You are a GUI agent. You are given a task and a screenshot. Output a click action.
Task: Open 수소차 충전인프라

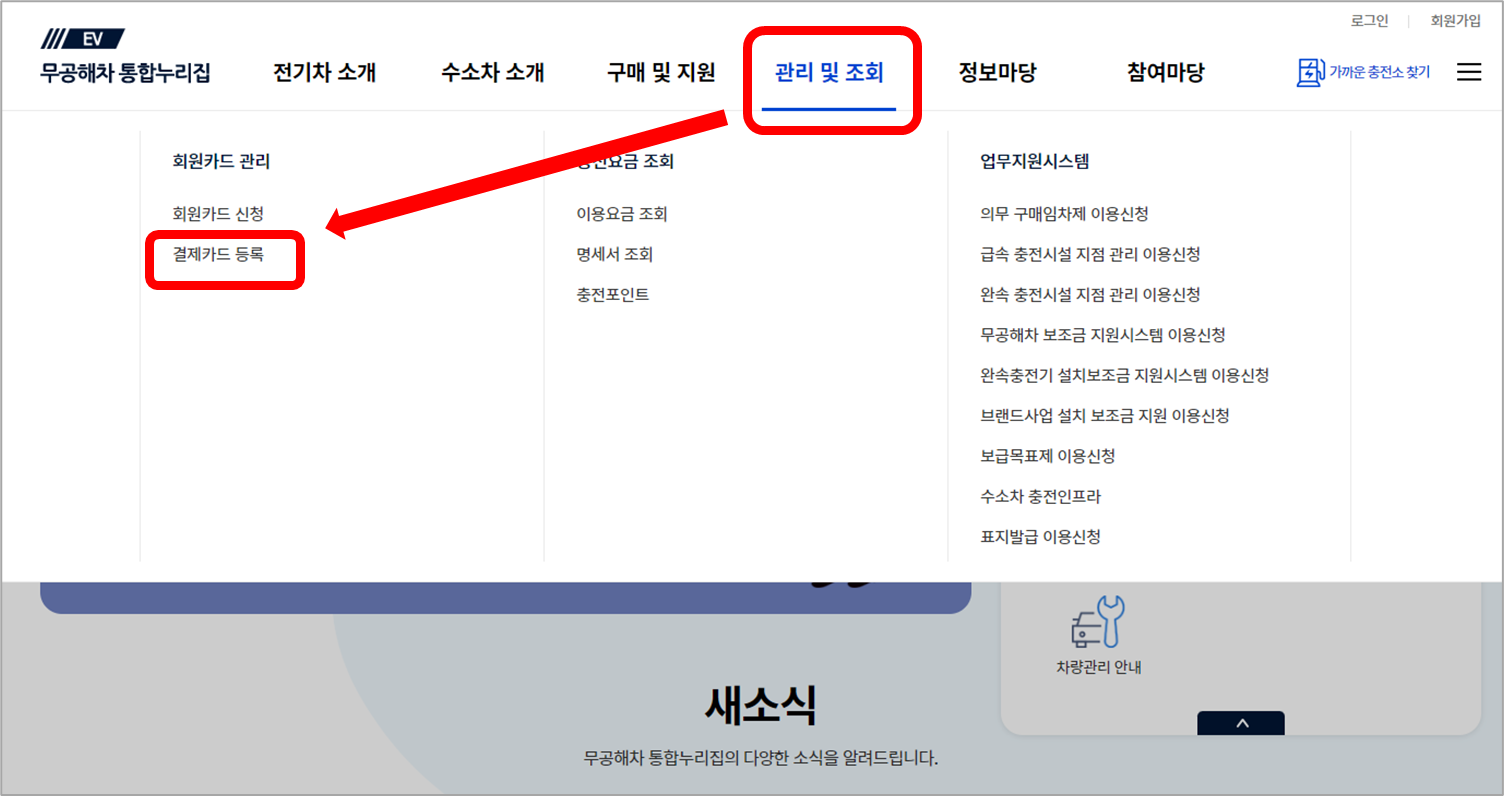(x=1041, y=496)
